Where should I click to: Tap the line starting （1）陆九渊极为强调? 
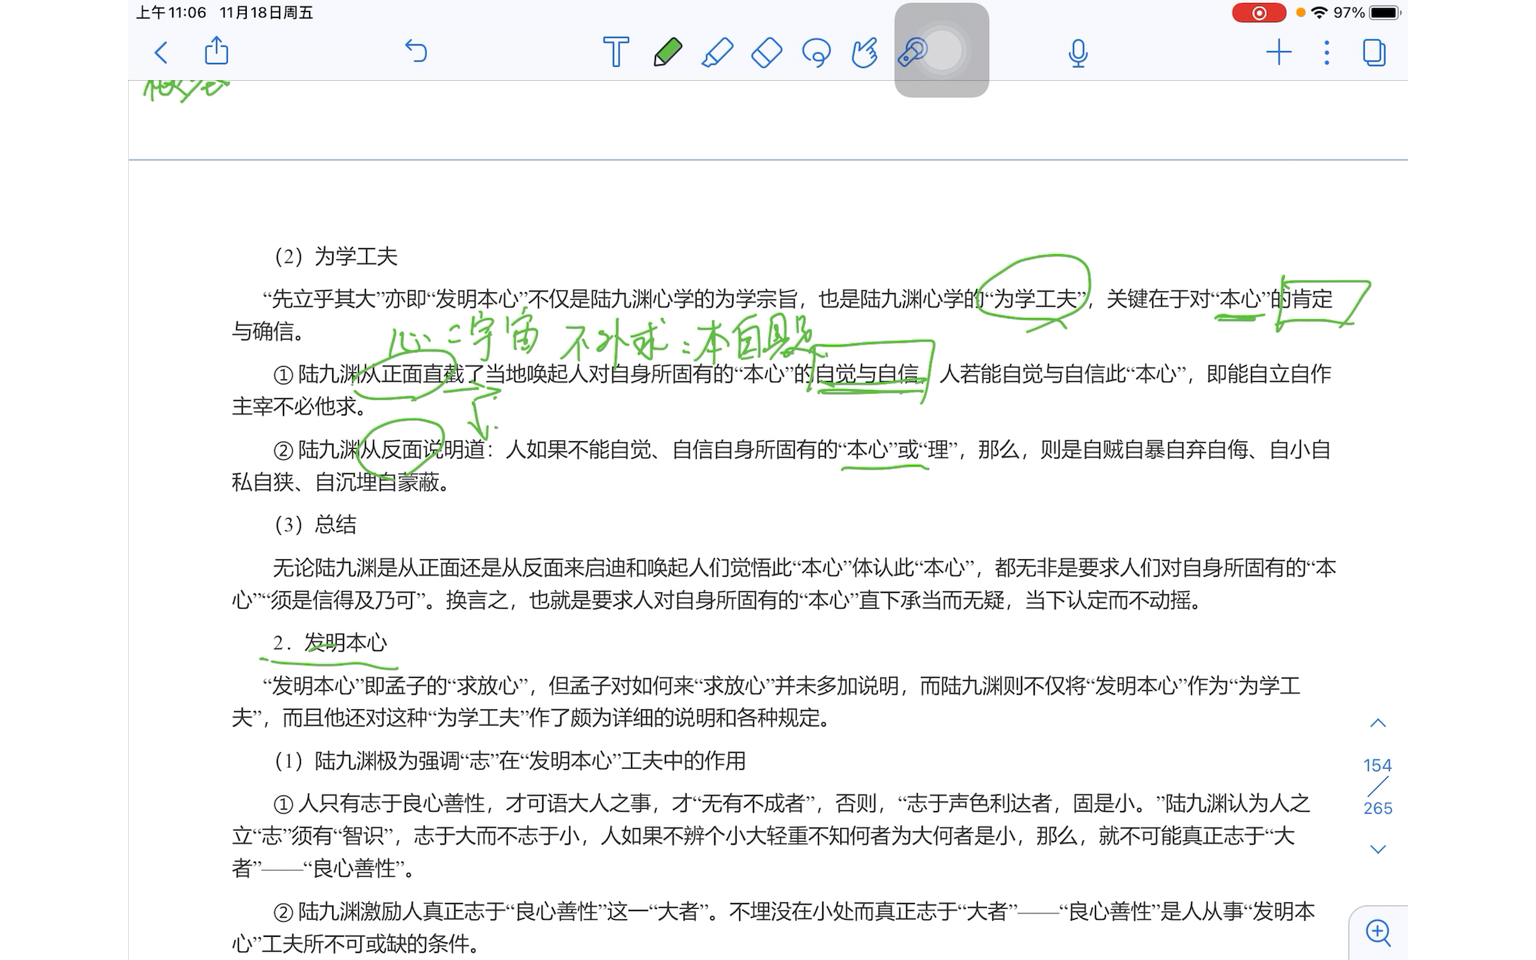509,761
